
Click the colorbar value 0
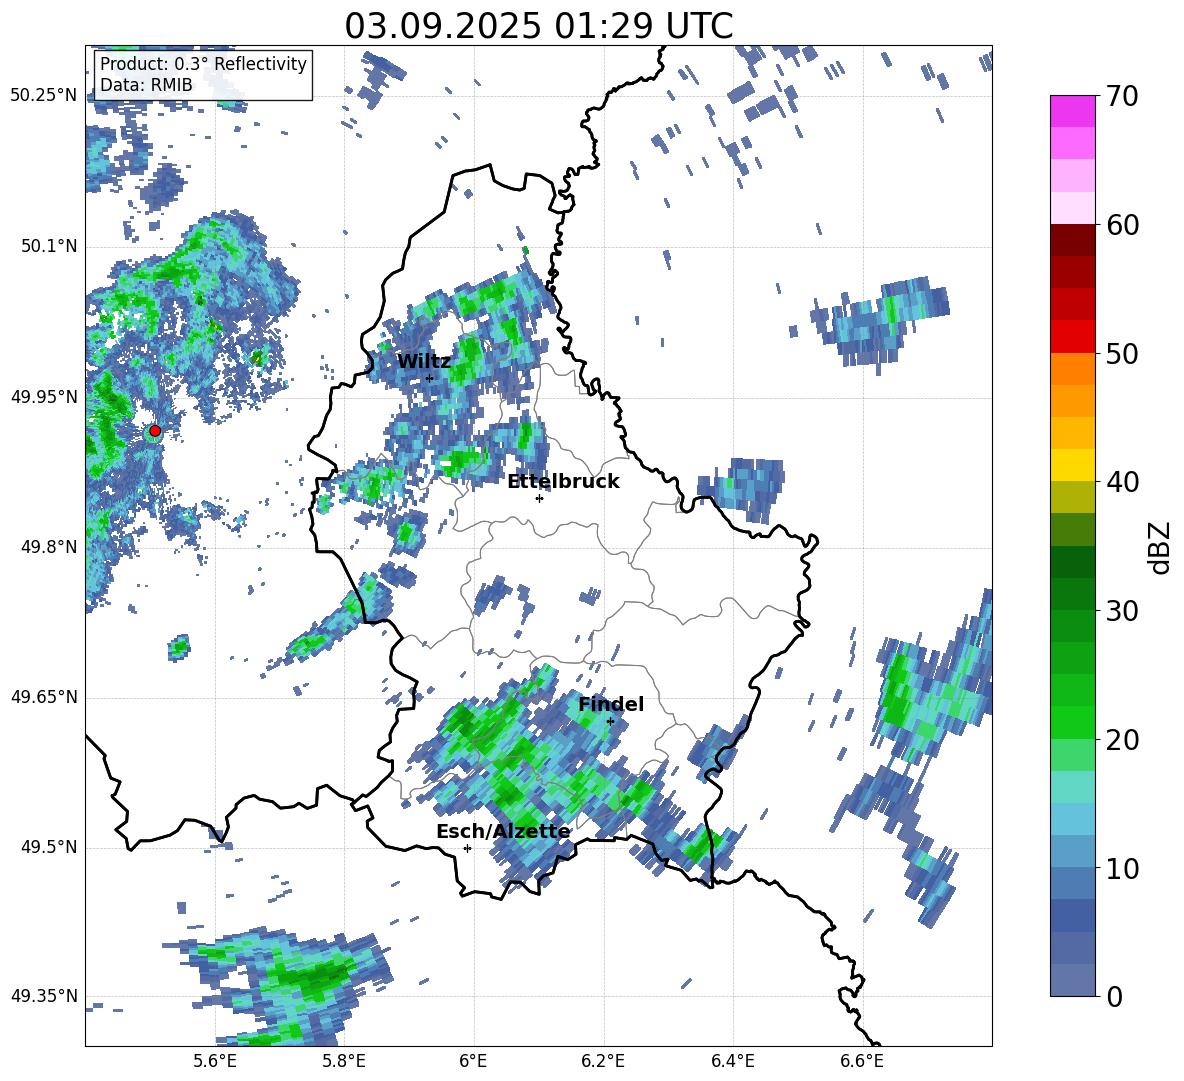coord(1114,997)
